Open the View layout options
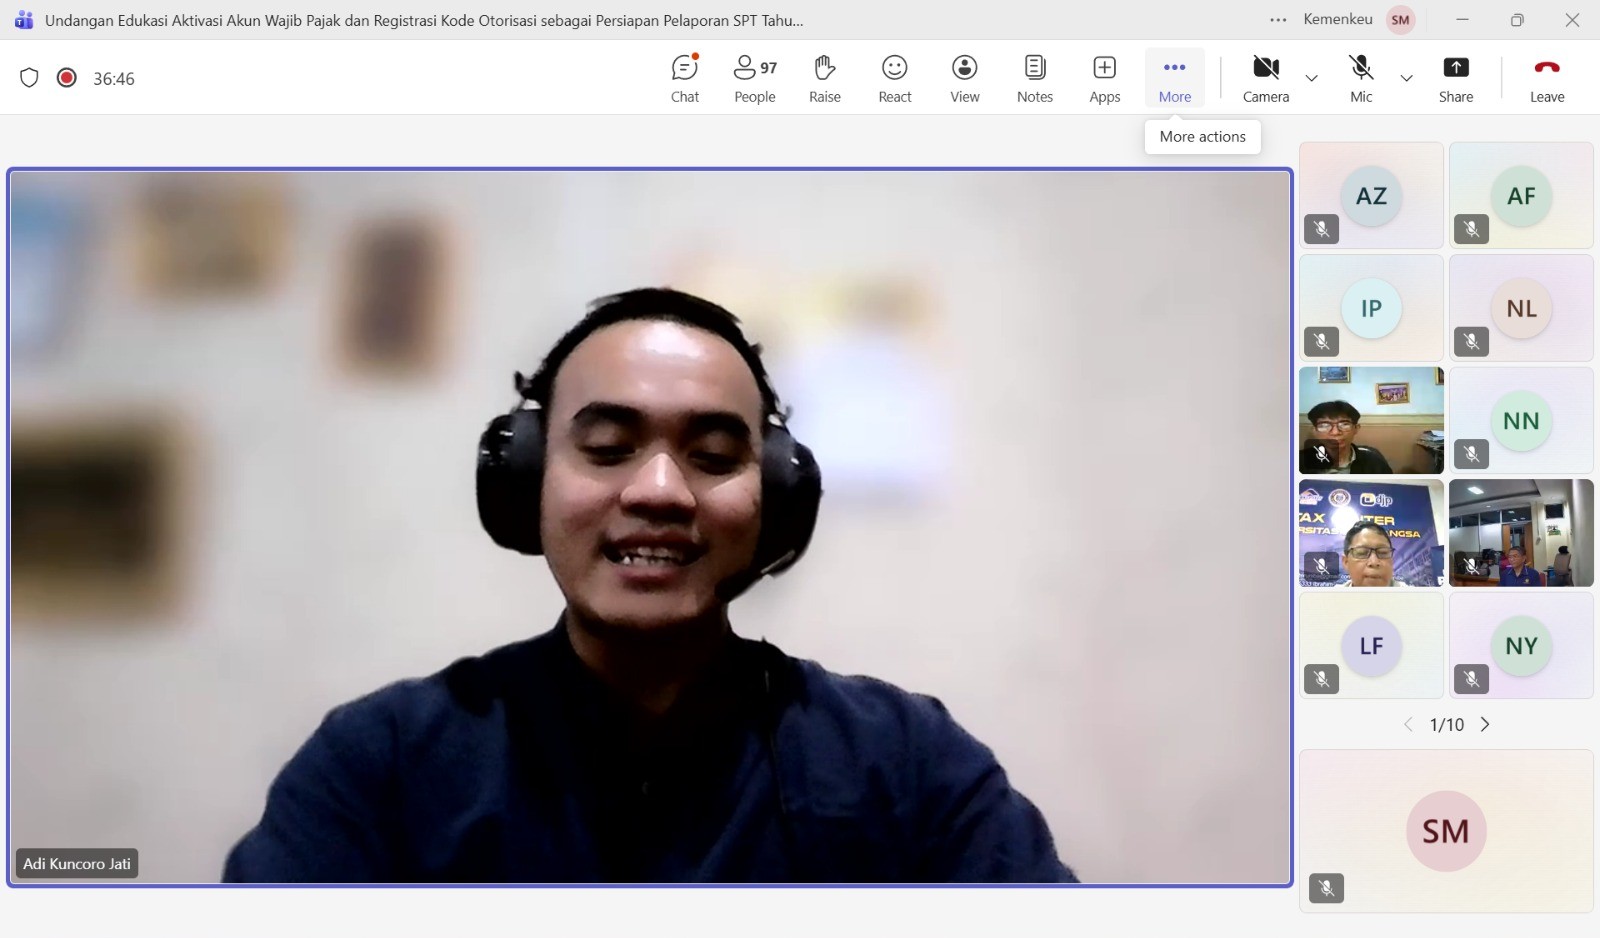1600x938 pixels. 964,78
